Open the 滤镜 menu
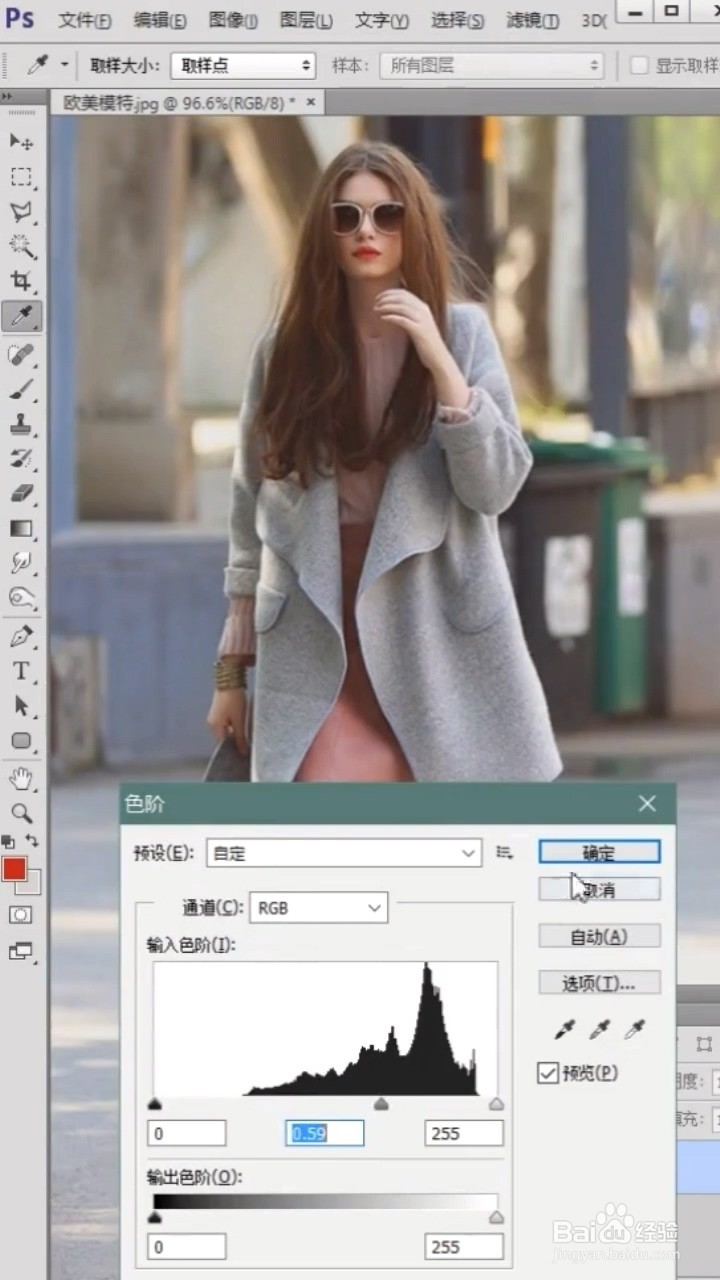This screenshot has height=1280, width=720. 533,20
